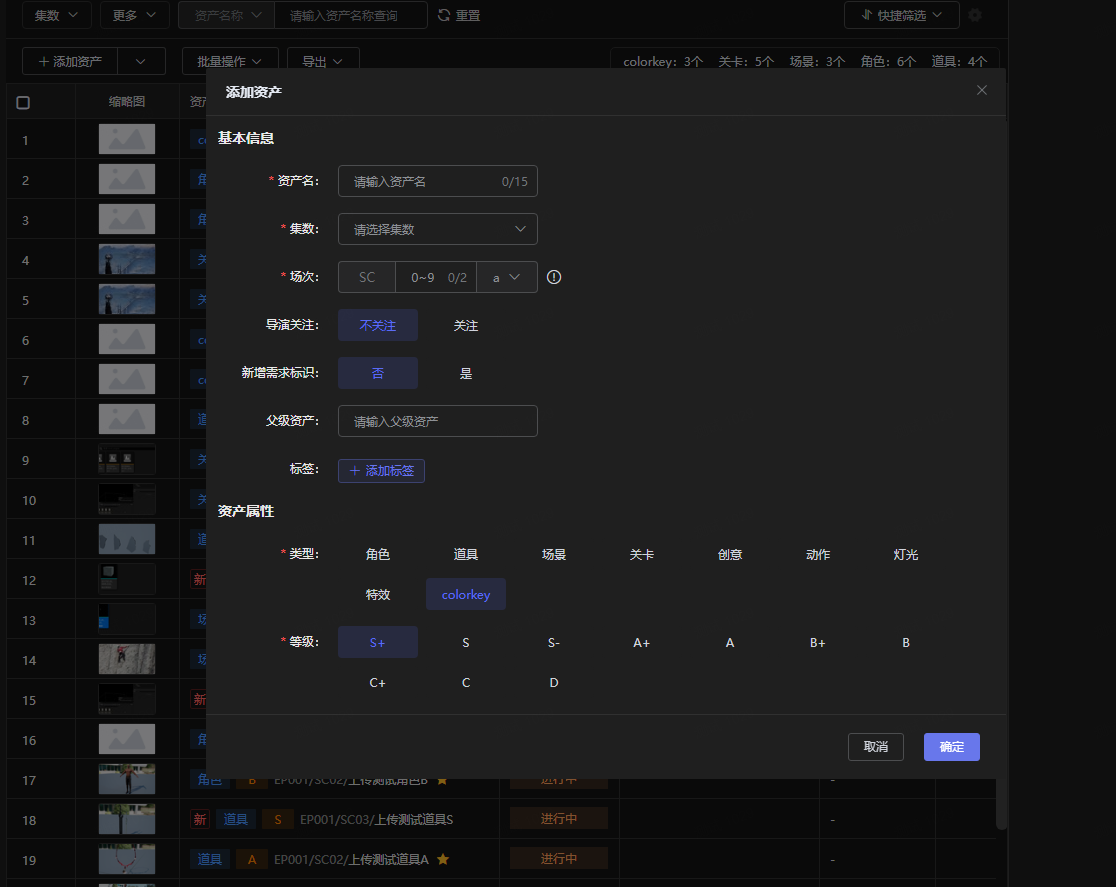Image resolution: width=1116 pixels, height=887 pixels.
Task: Open the settings gear icon beside 快捷筛选
Action: [x=975, y=15]
